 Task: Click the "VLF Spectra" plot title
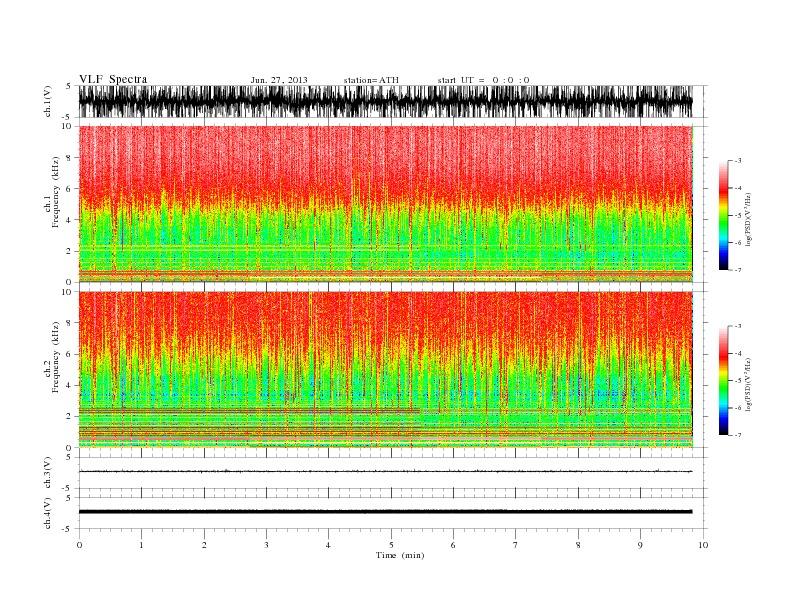(113, 79)
